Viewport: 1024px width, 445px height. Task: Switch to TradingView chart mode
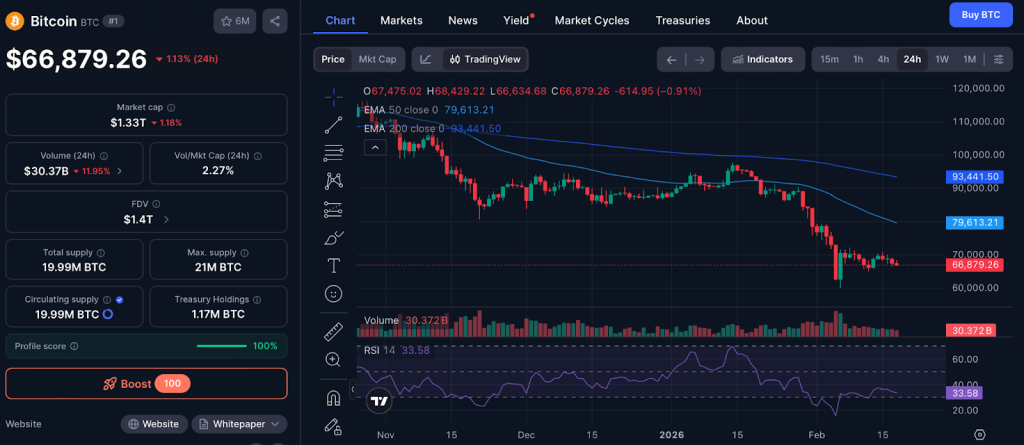[485, 59]
